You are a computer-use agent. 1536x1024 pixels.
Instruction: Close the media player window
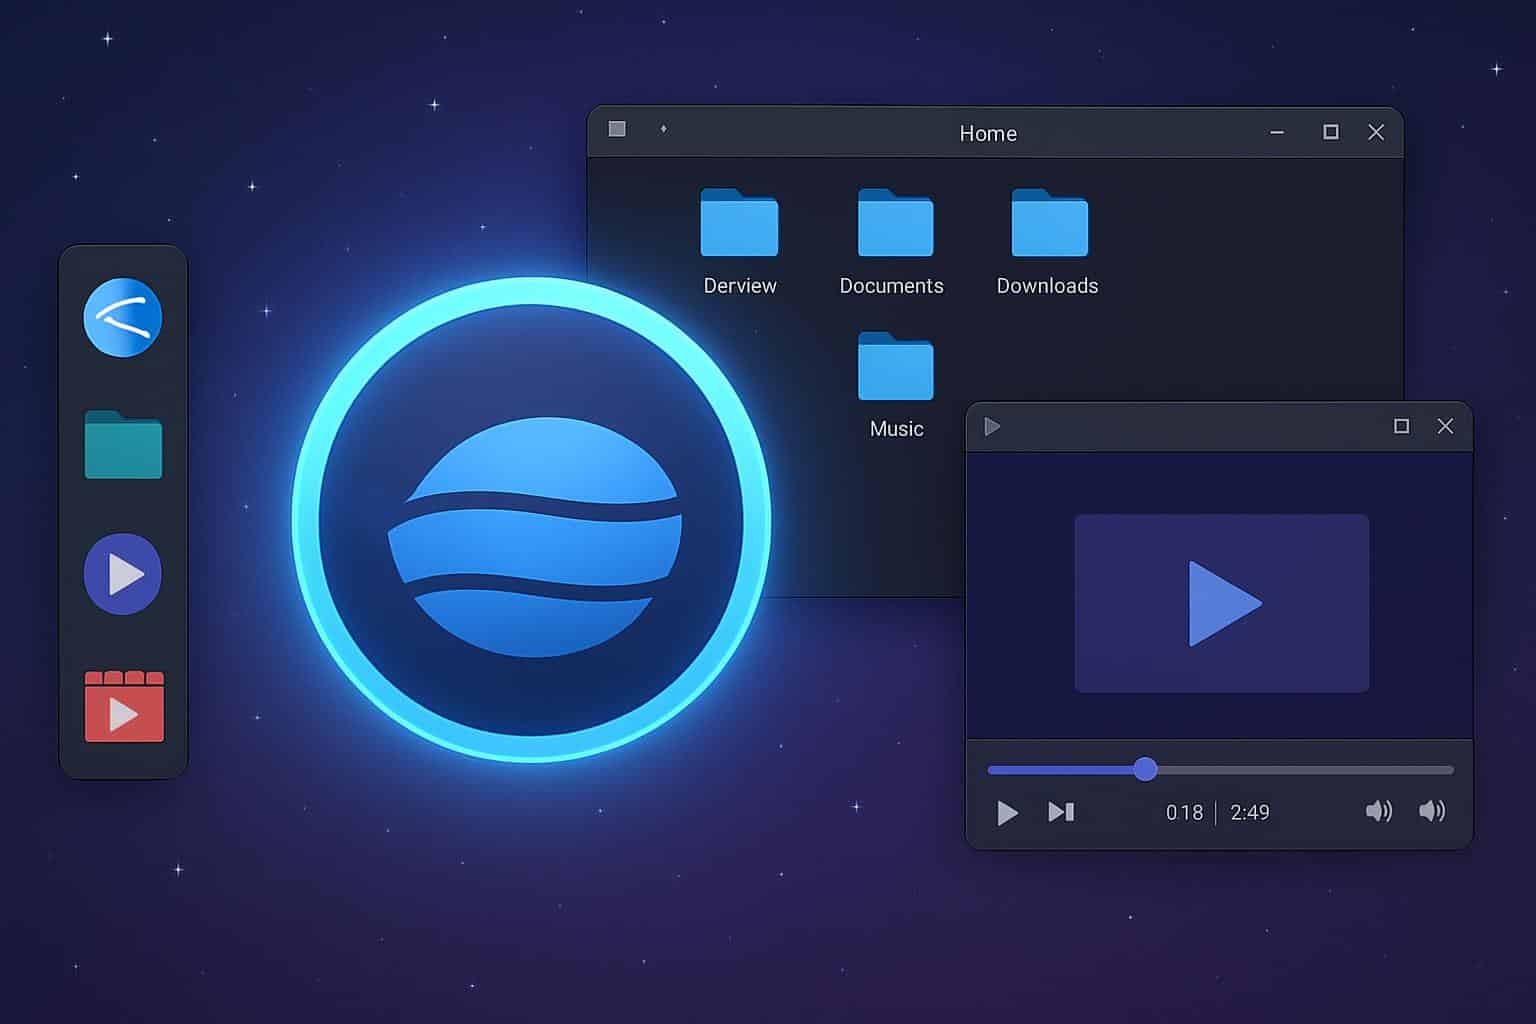pos(1445,427)
